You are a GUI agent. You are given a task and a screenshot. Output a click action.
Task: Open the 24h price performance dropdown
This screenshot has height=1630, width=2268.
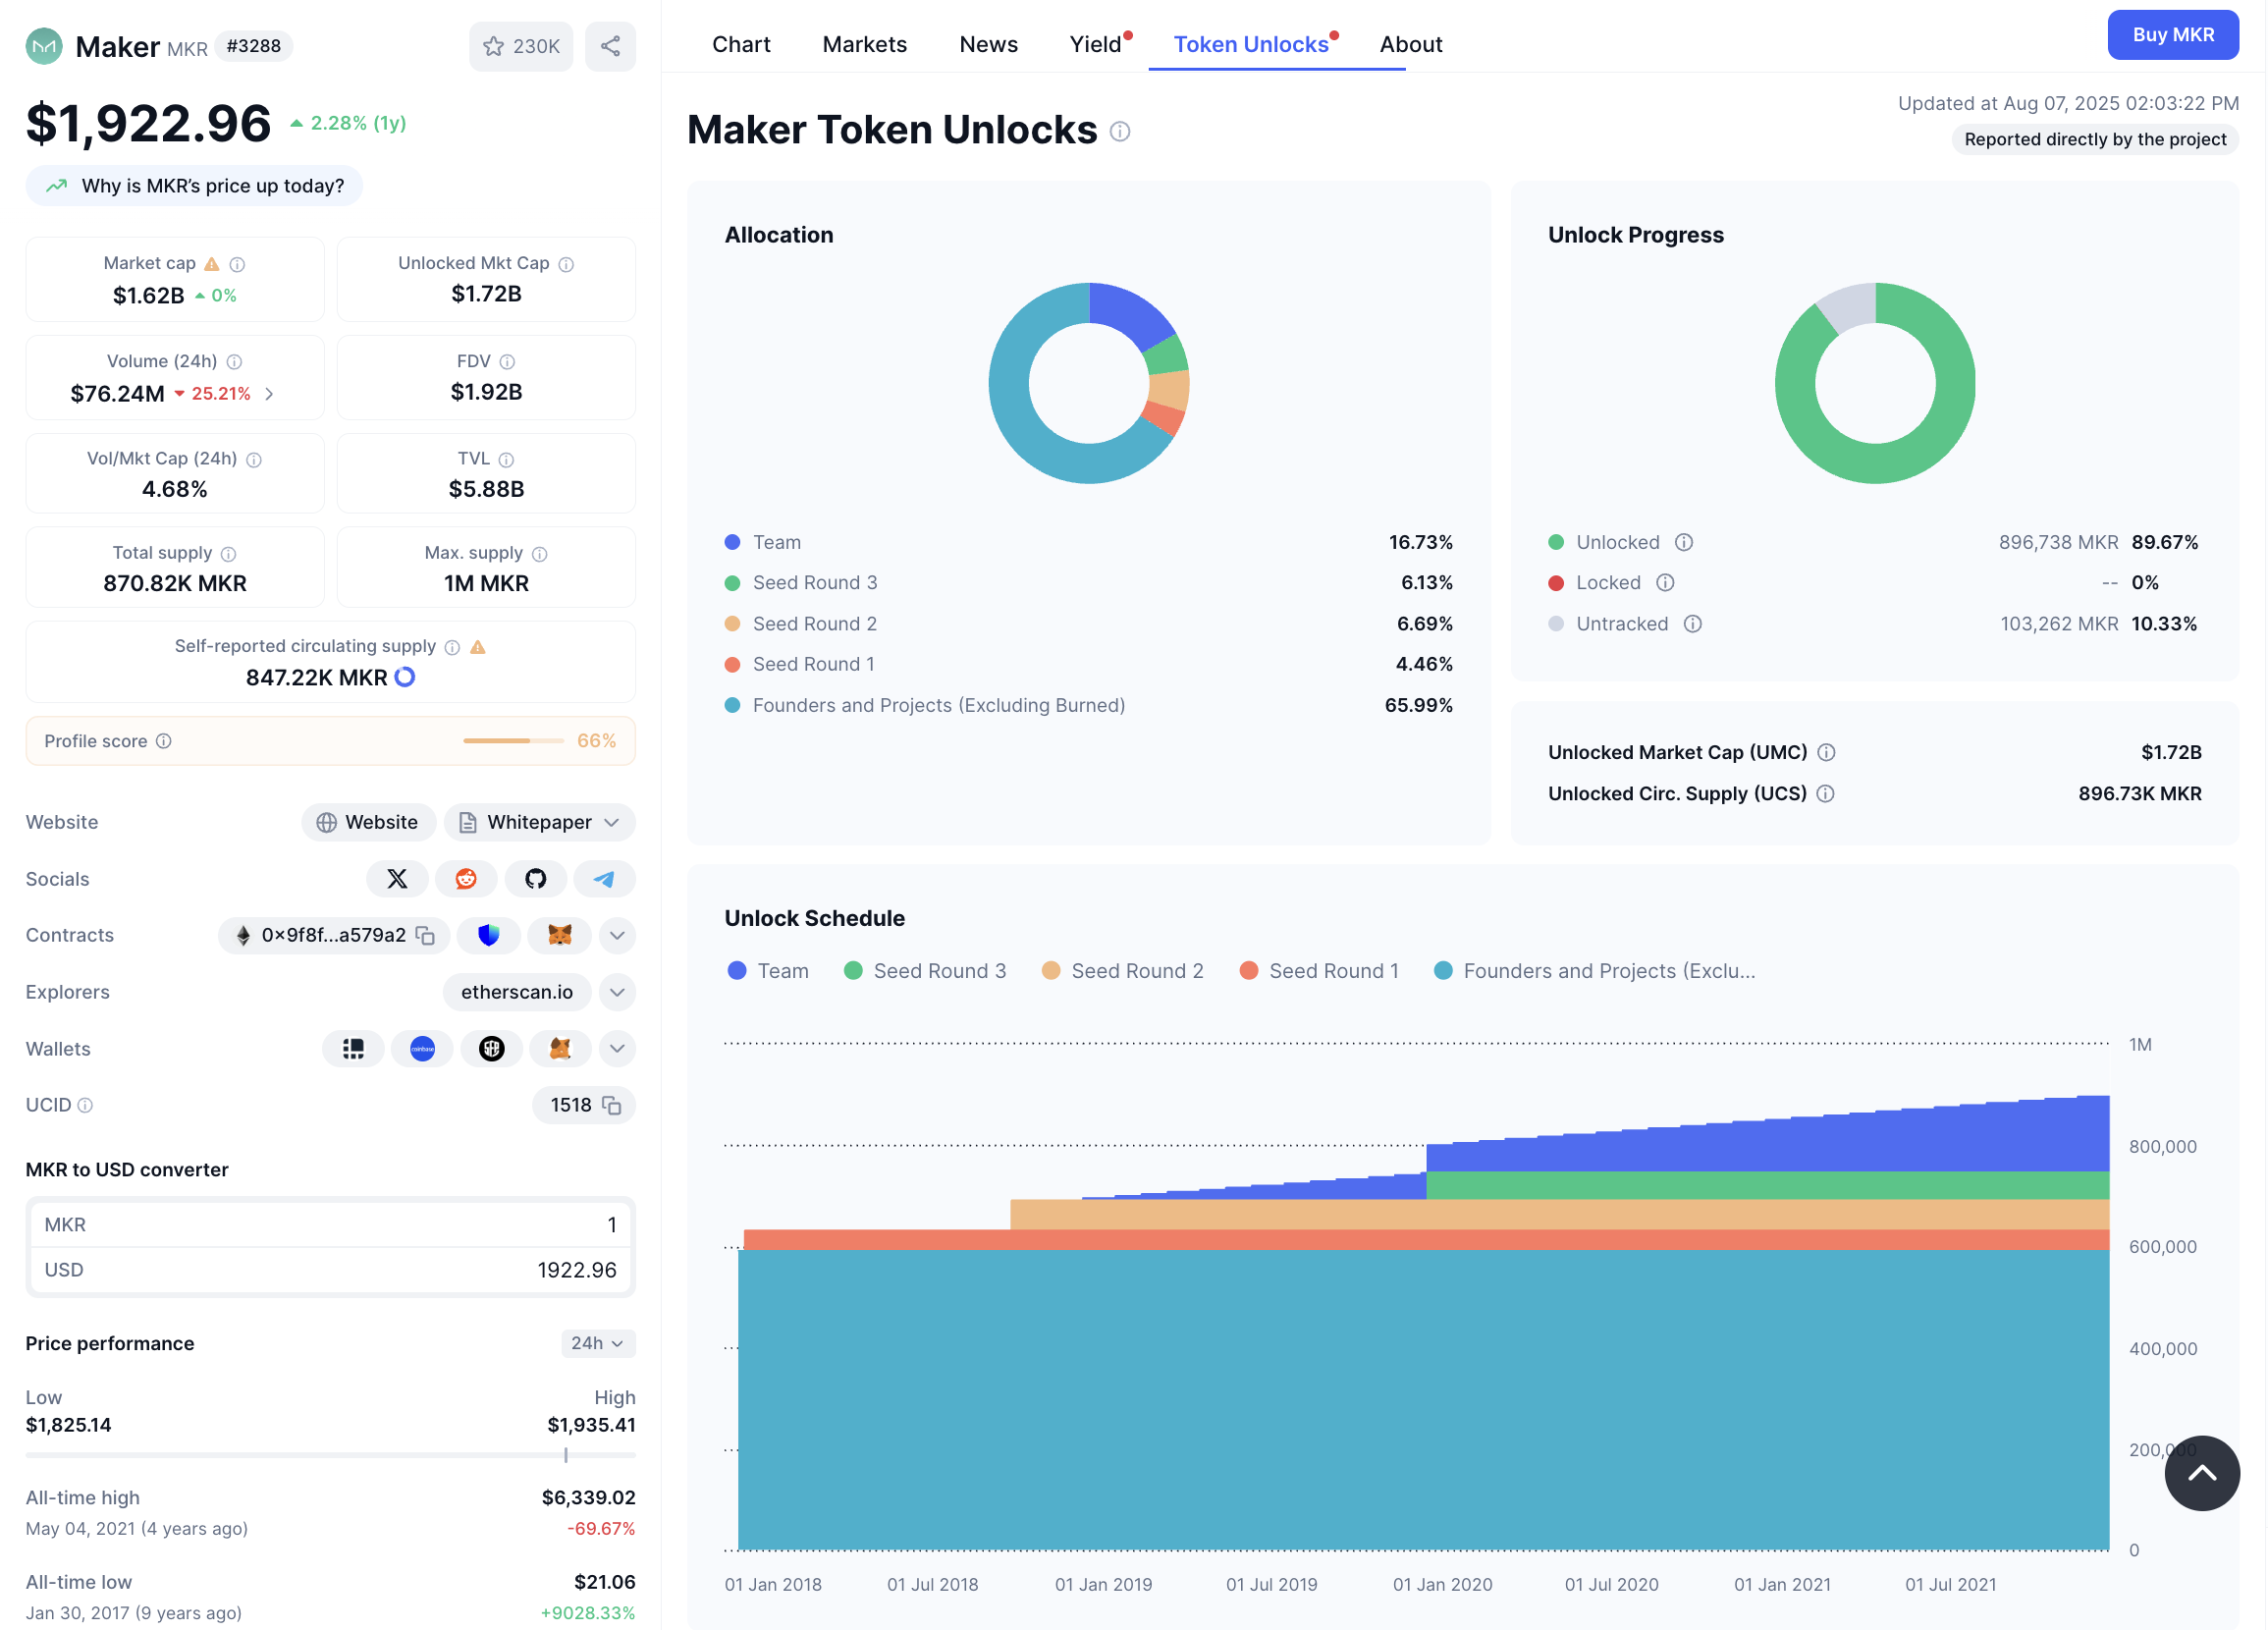(598, 1344)
